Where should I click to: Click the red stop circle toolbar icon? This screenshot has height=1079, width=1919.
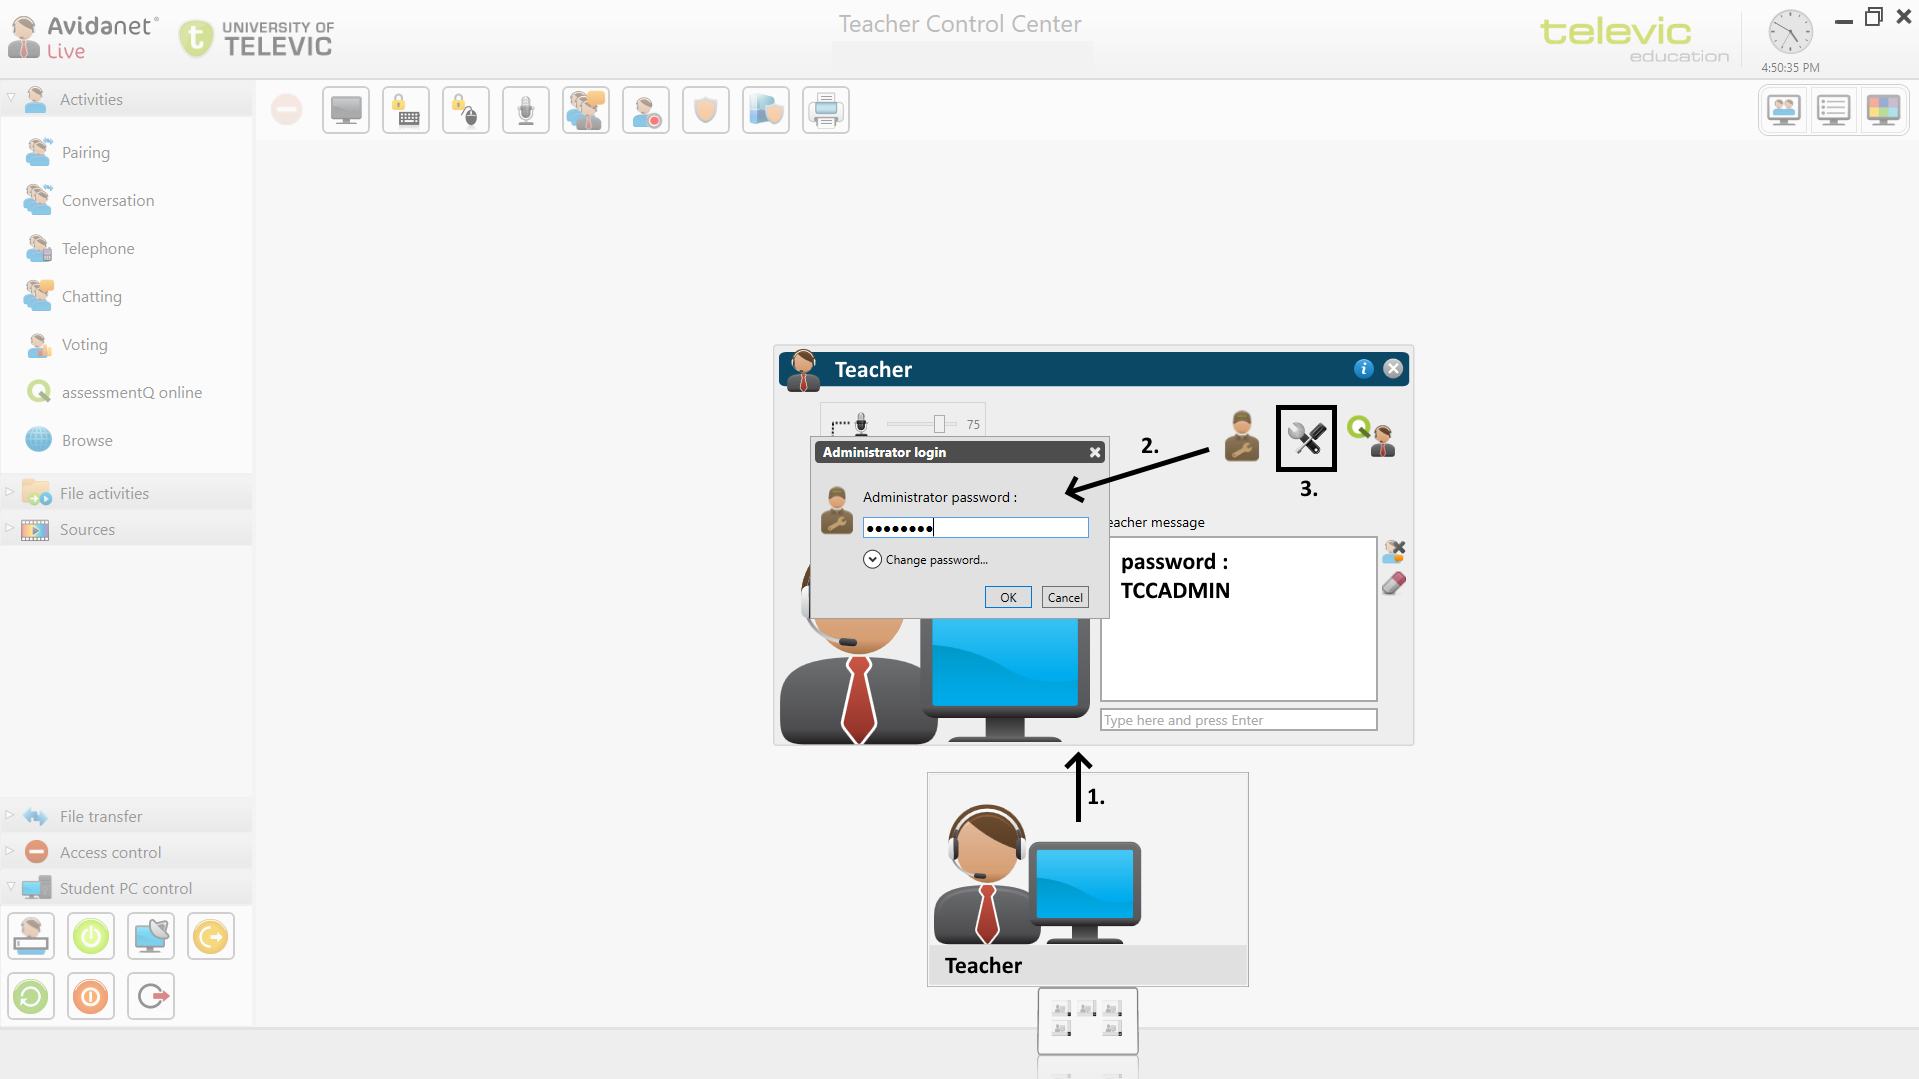click(x=287, y=110)
